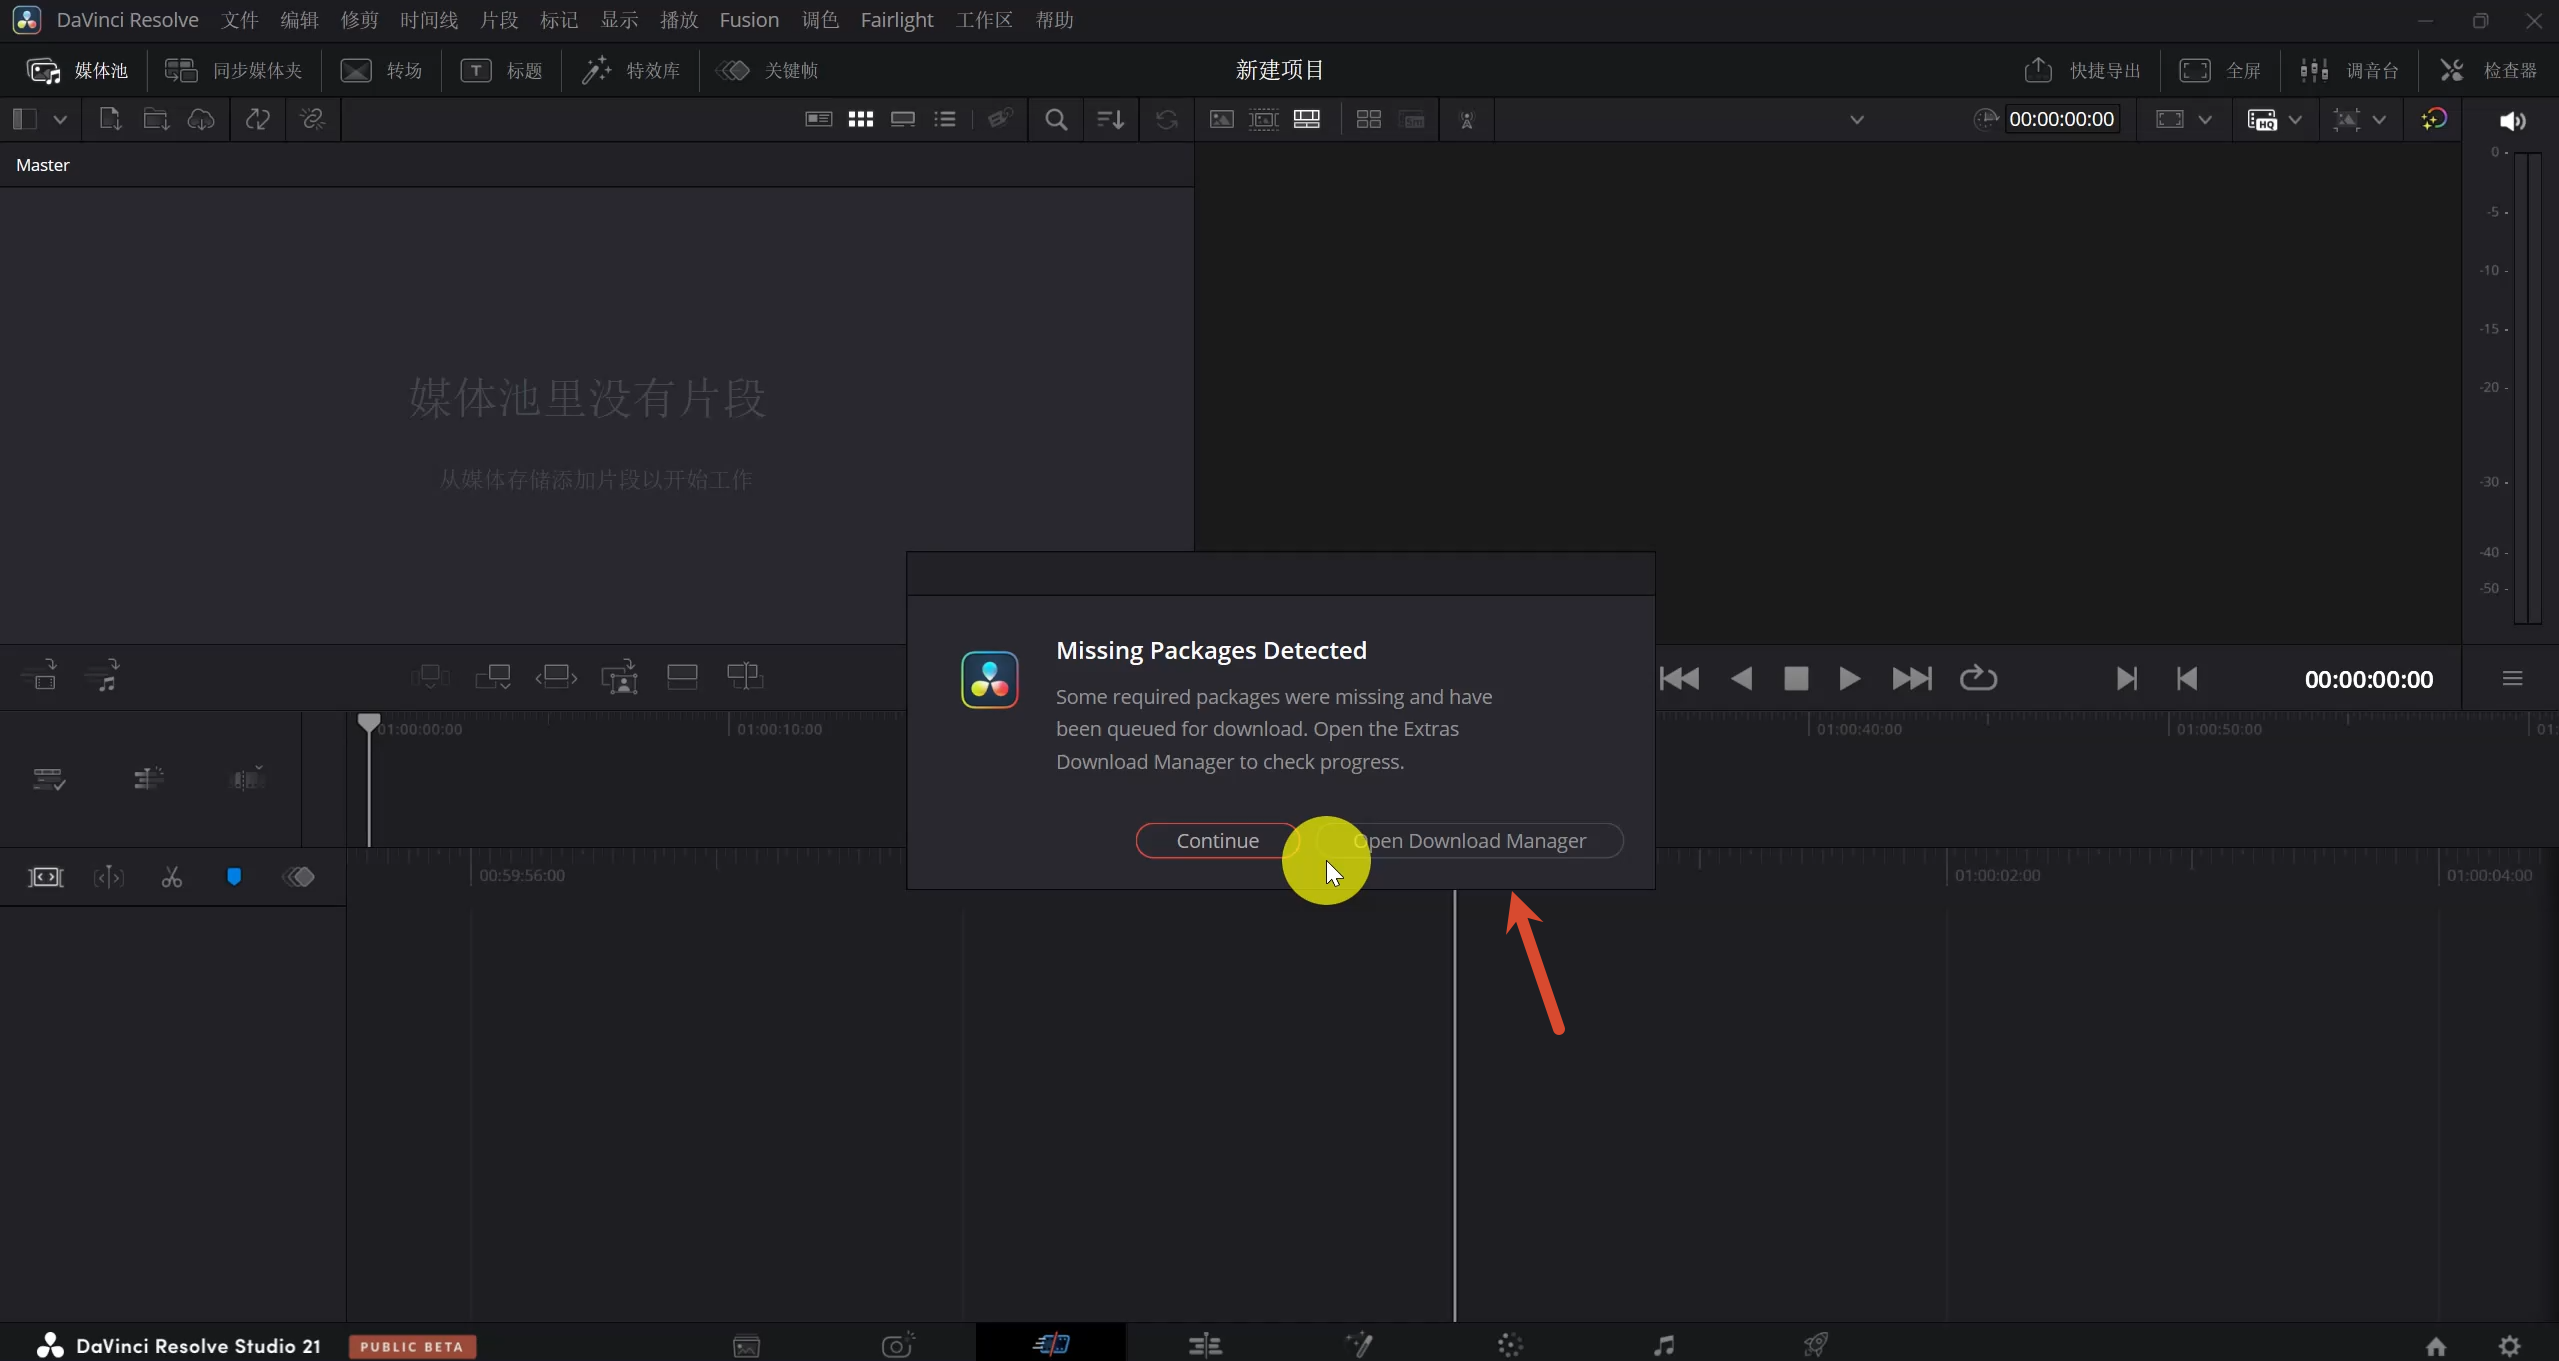Select the scissors split clip tool
The width and height of the screenshot is (2559, 1361).
(x=171, y=877)
